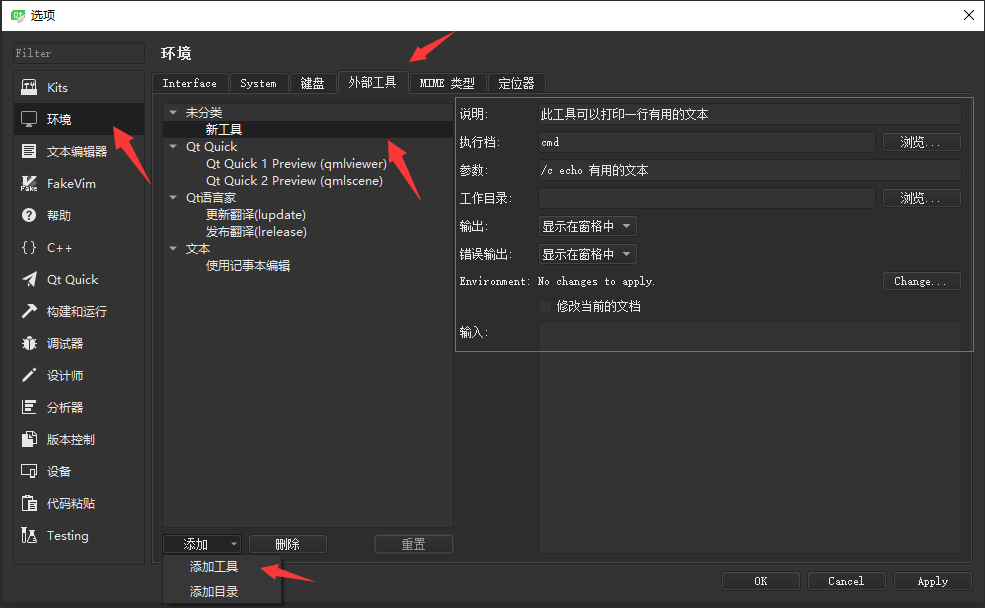Switch to the 外部工具 tab
This screenshot has width=985, height=608.
point(373,82)
